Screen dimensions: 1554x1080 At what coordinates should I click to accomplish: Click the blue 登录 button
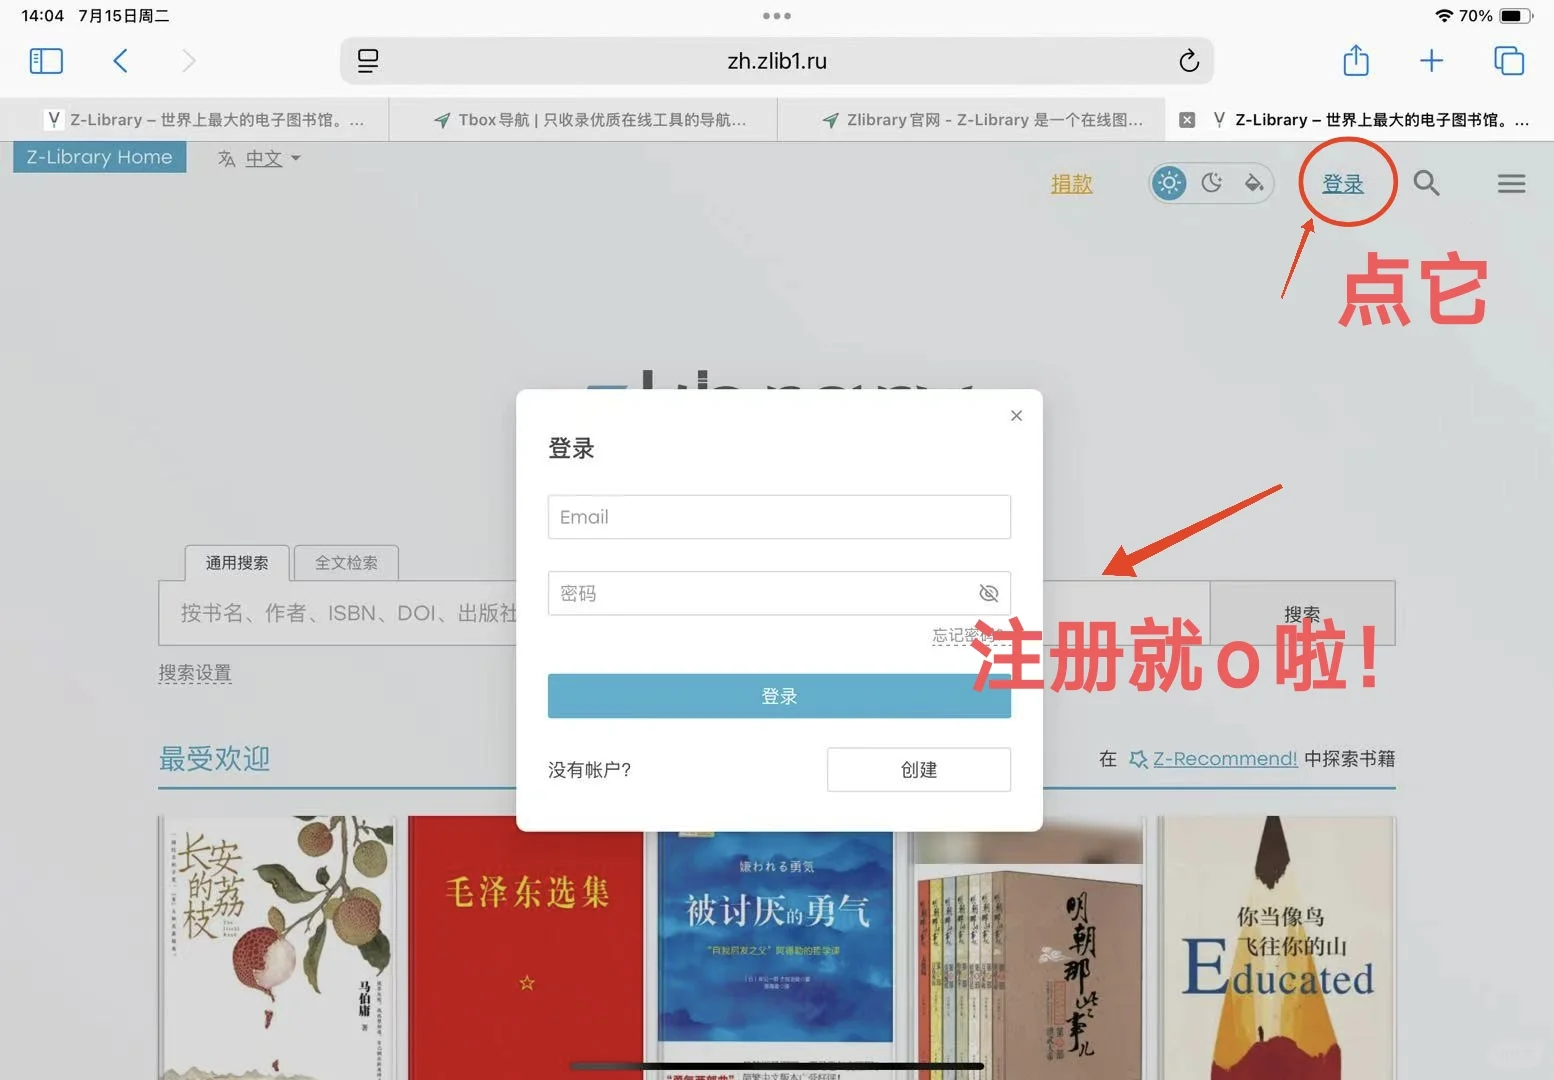point(779,696)
